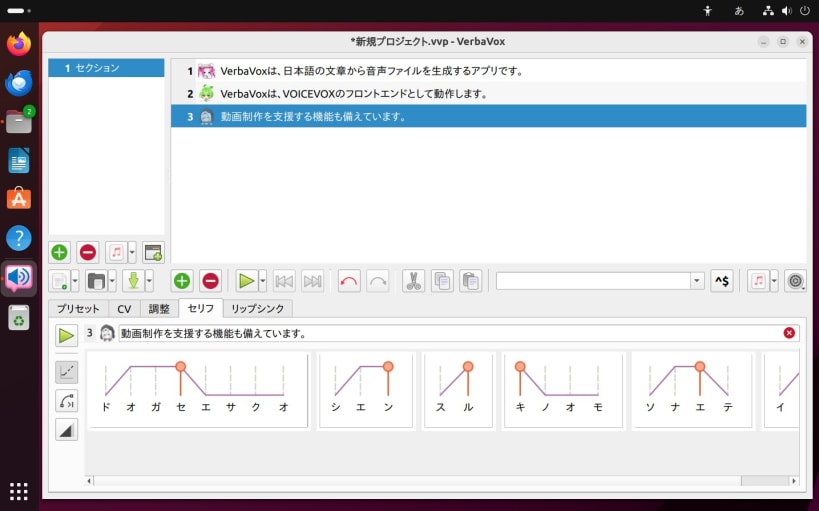Viewport: 819px width, 511px height.
Task: Click the grey redo arrow
Action: 378,281
